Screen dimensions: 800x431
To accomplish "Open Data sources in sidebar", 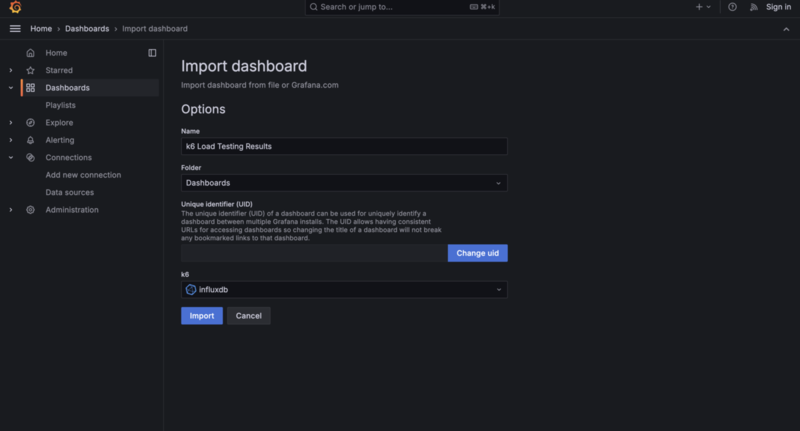I will 69,192.
